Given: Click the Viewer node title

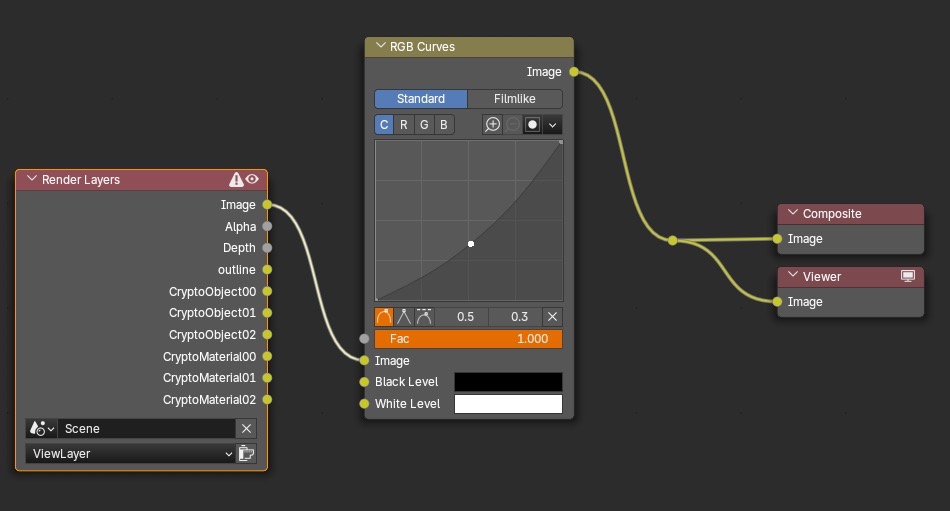Looking at the screenshot, I should 822,276.
